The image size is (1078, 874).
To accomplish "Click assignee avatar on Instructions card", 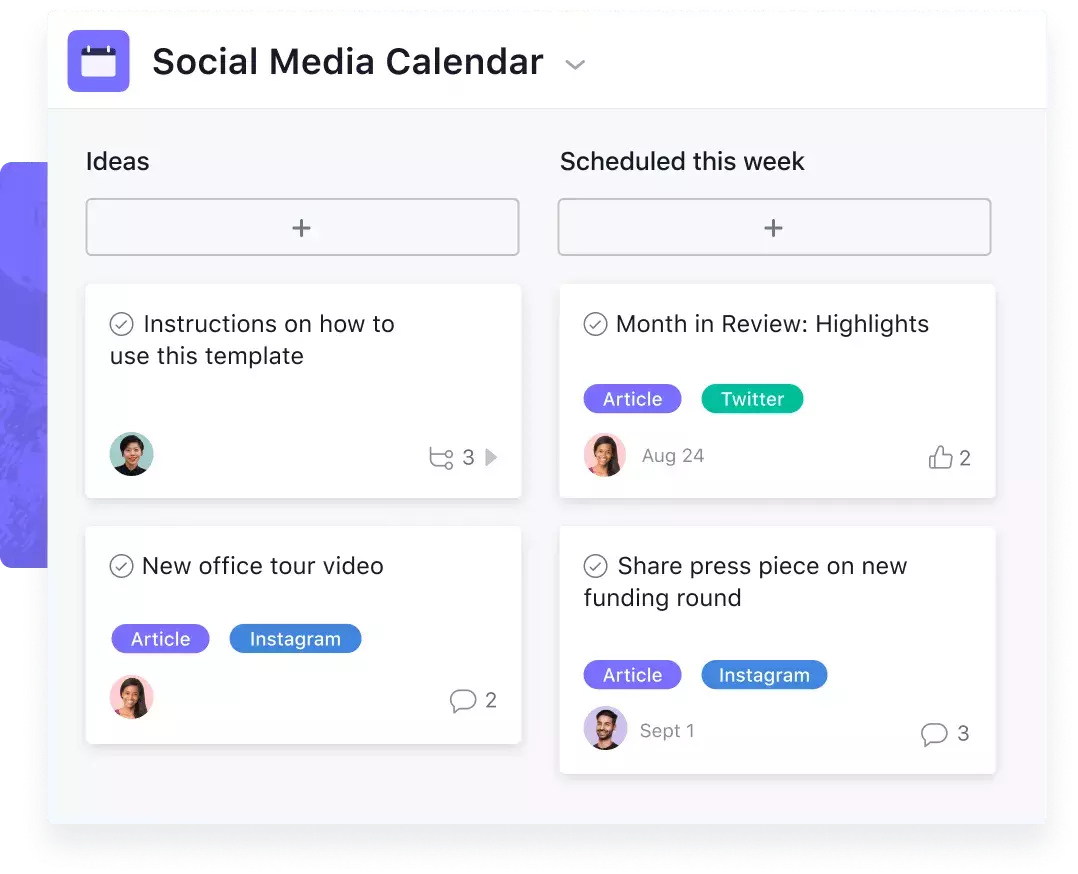I will (x=131, y=454).
